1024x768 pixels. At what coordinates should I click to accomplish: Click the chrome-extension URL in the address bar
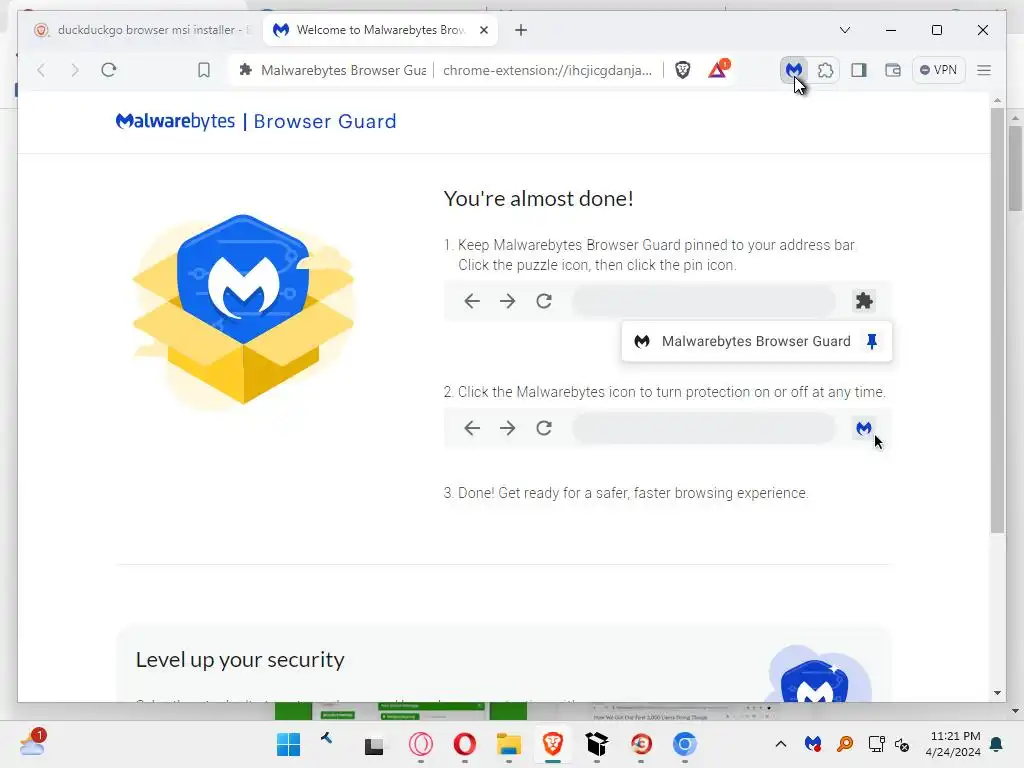click(x=547, y=70)
